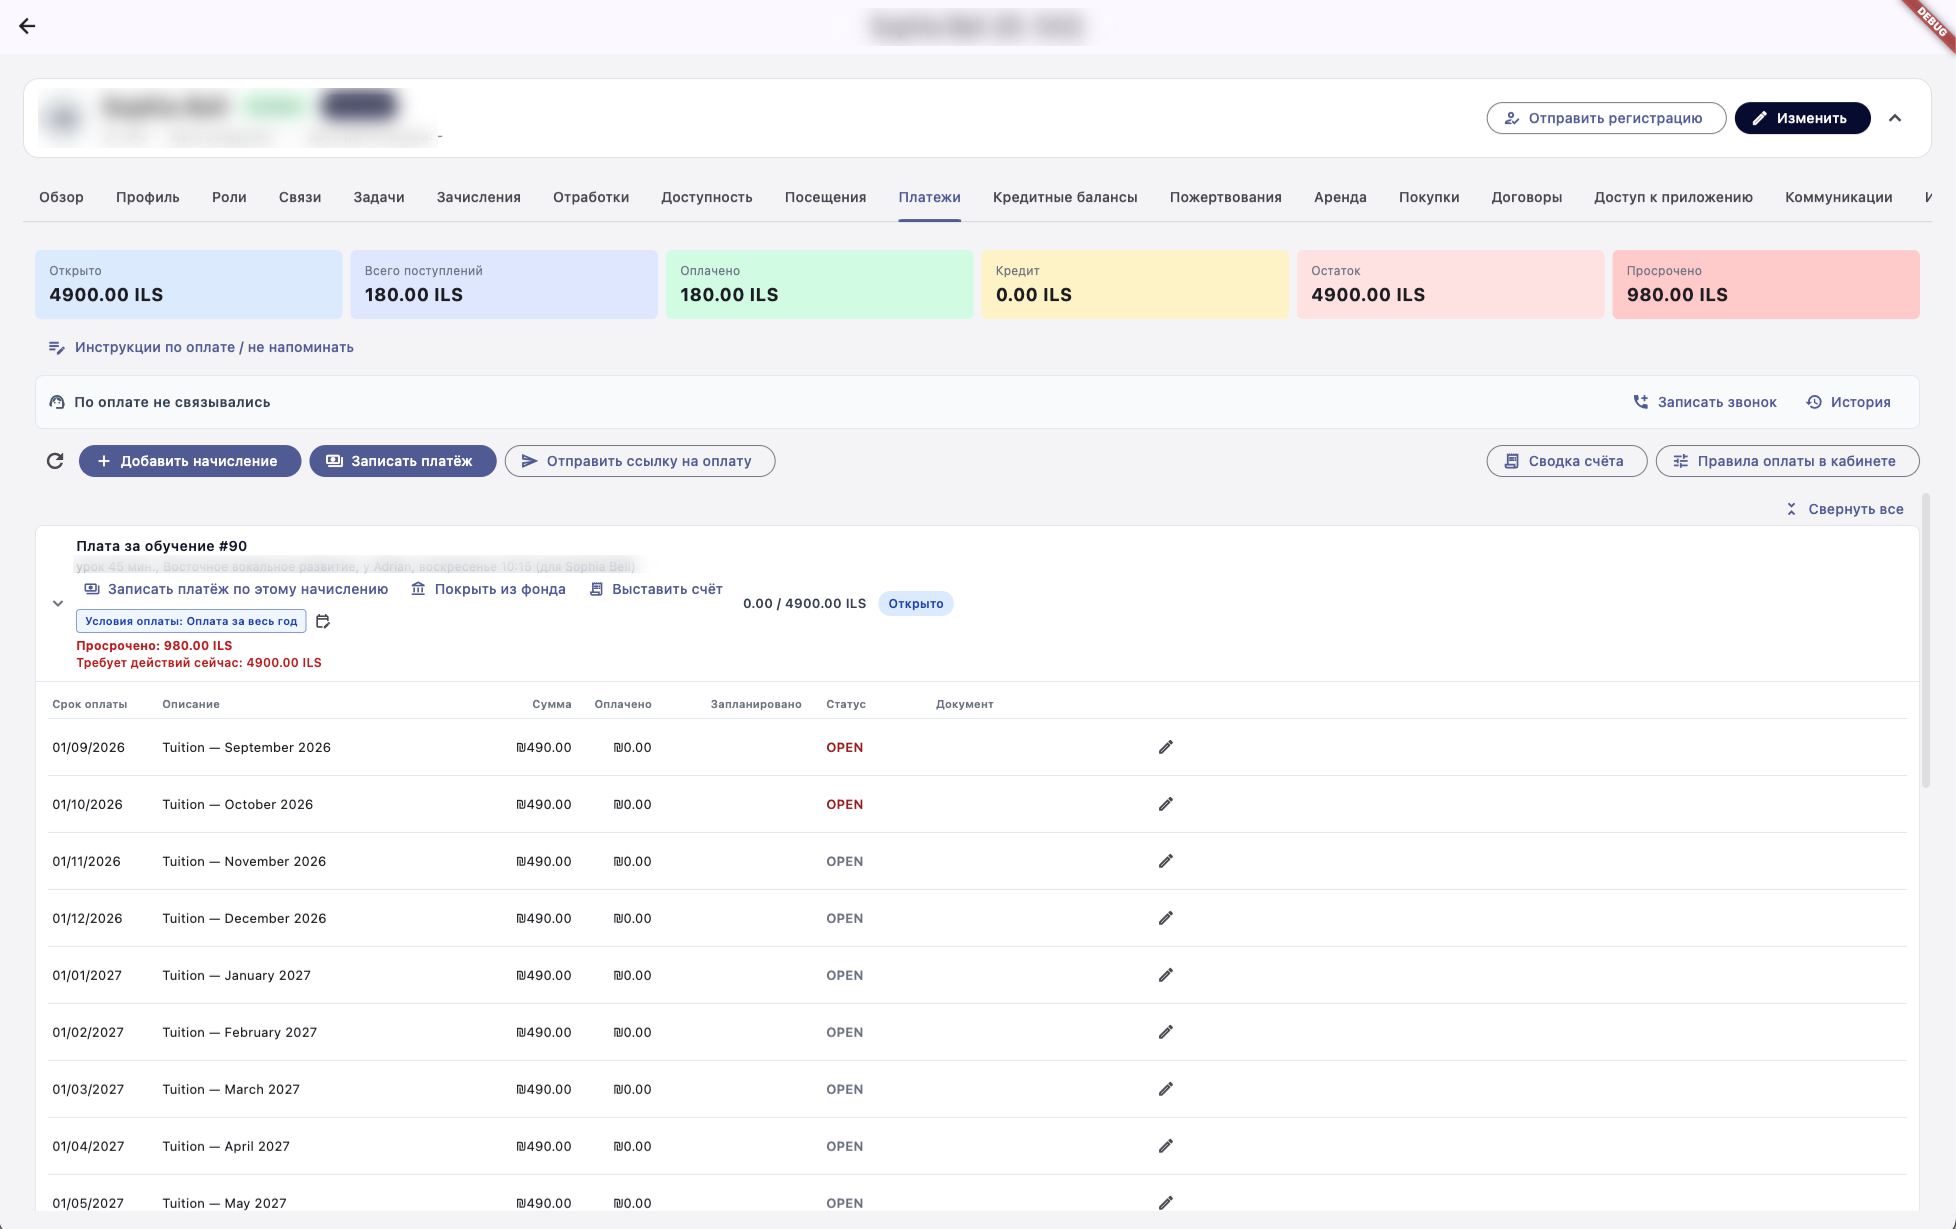
Task: Click Записать платёж button
Action: 403,461
